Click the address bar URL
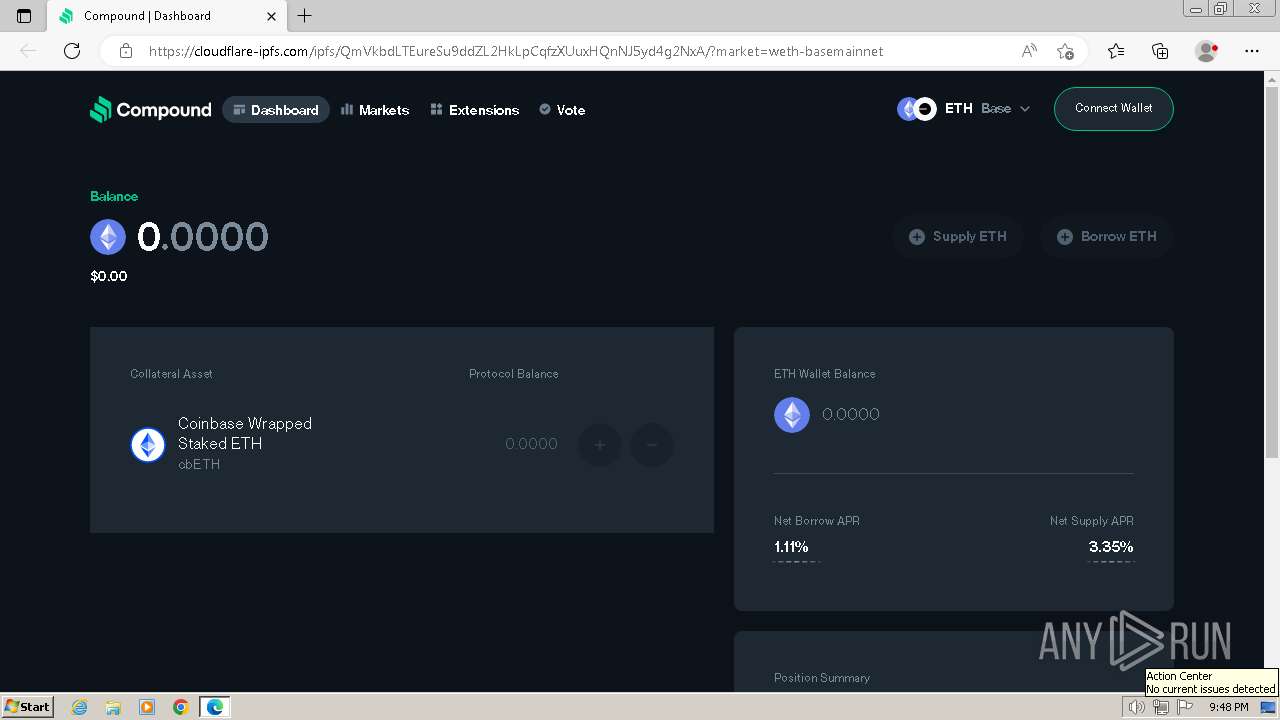Image resolution: width=1280 pixels, height=720 pixels. point(516,51)
